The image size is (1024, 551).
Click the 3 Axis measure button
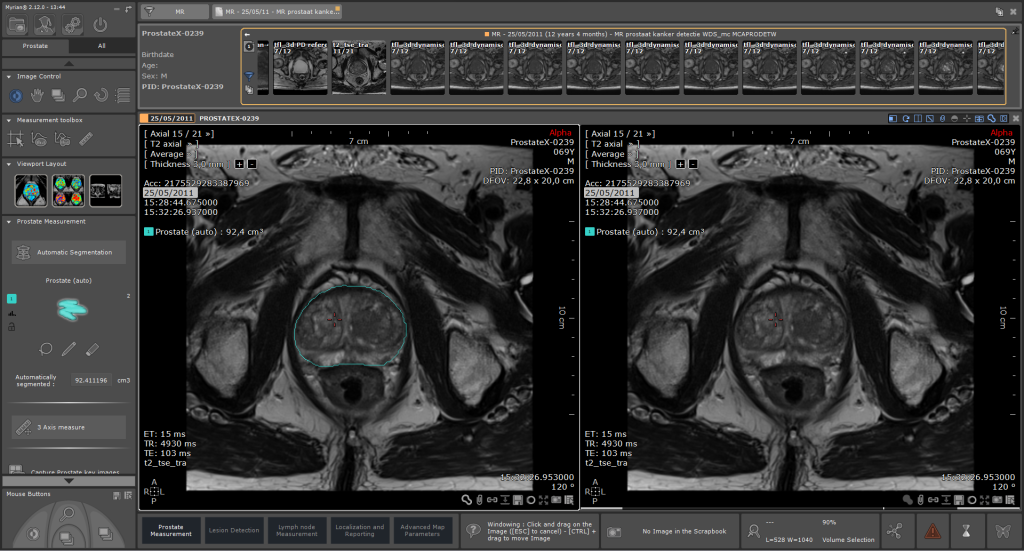pos(68,427)
